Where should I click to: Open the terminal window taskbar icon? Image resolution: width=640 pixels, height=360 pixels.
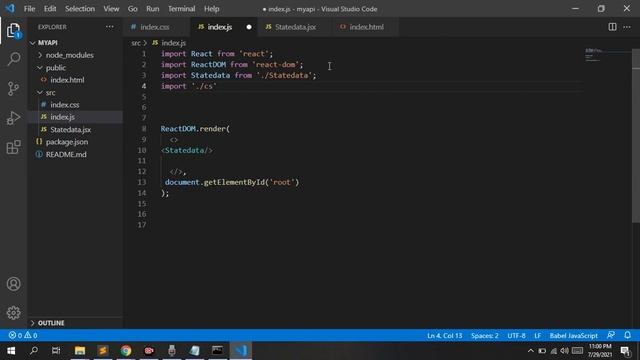(x=218, y=351)
